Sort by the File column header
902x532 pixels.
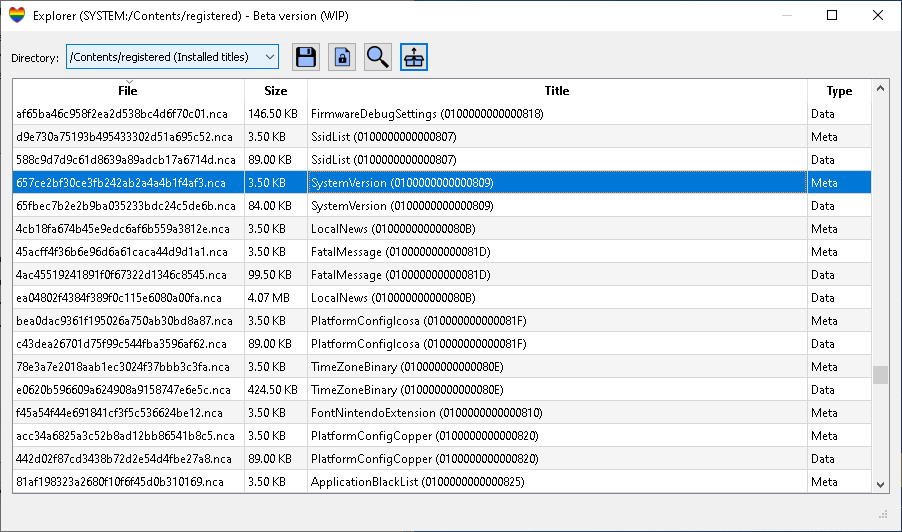tap(128, 90)
